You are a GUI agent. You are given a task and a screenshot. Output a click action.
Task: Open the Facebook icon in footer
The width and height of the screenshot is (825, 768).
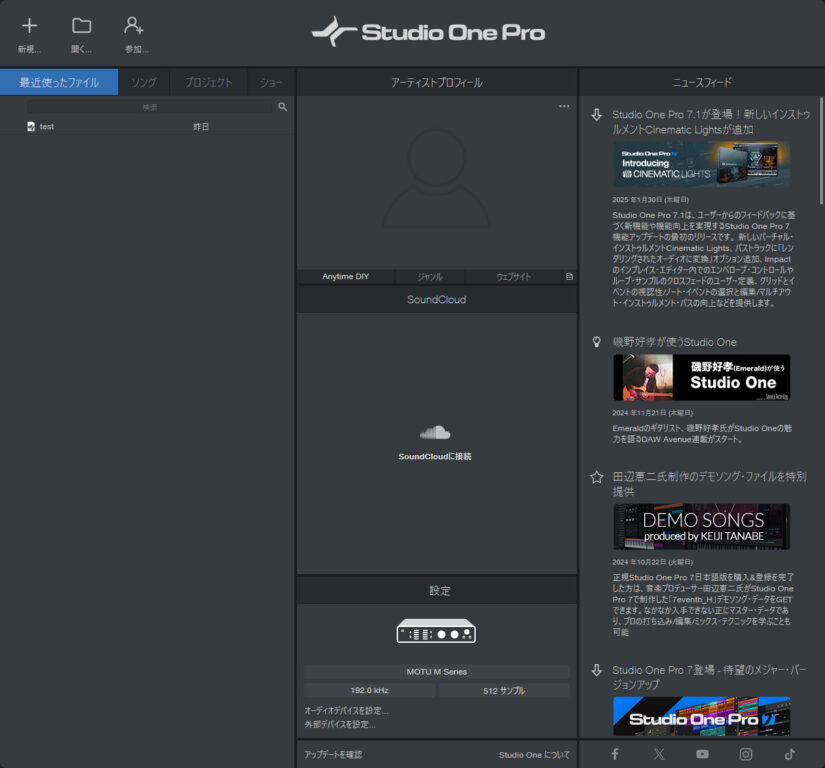(x=615, y=754)
